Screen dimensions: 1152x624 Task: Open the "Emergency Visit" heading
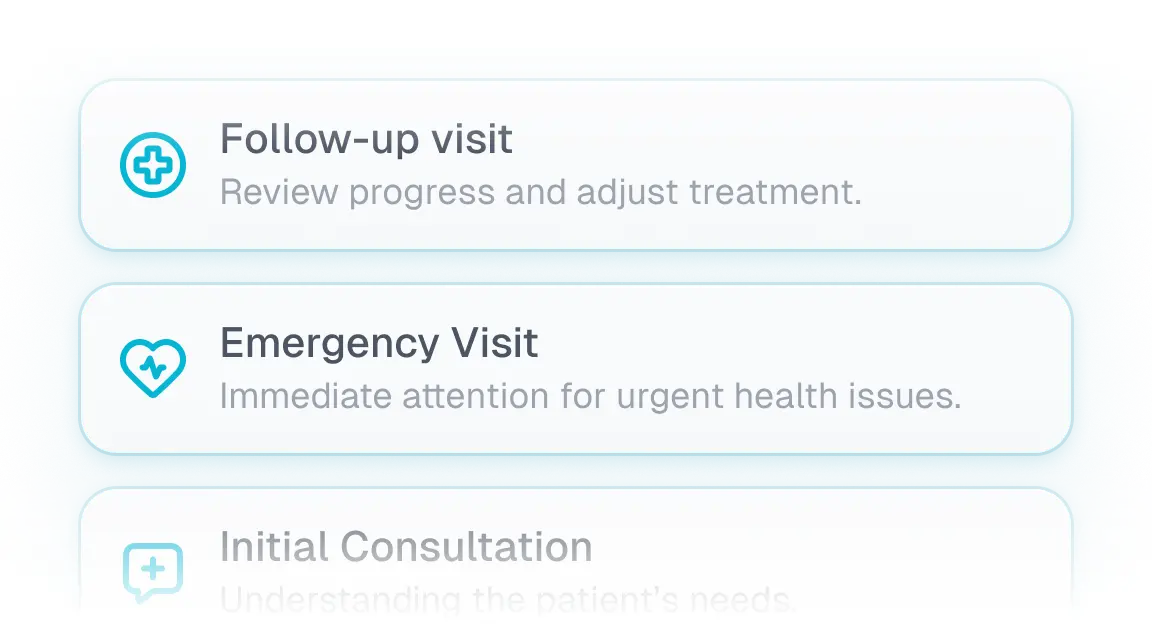click(379, 344)
